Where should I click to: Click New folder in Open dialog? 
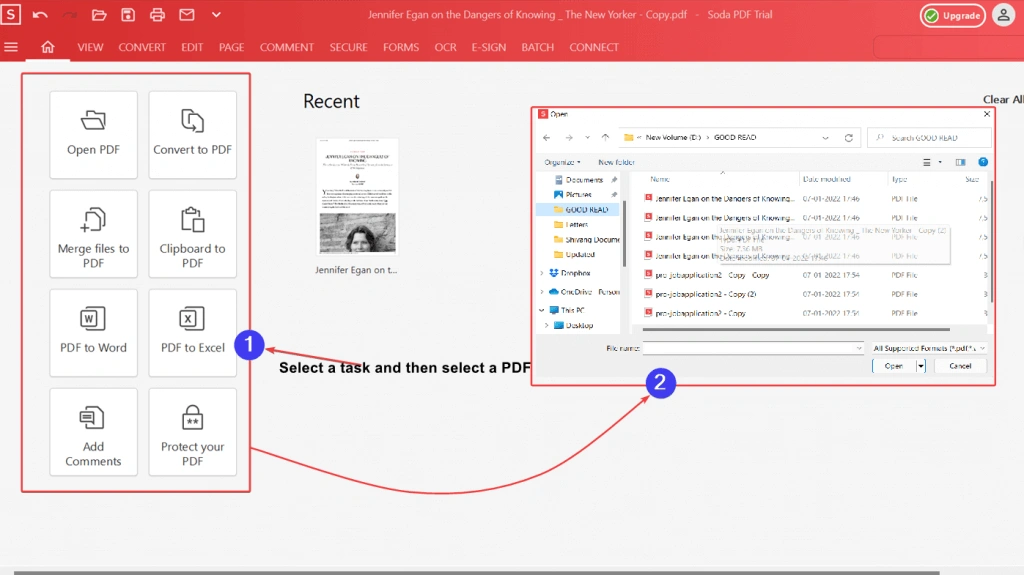(616, 162)
